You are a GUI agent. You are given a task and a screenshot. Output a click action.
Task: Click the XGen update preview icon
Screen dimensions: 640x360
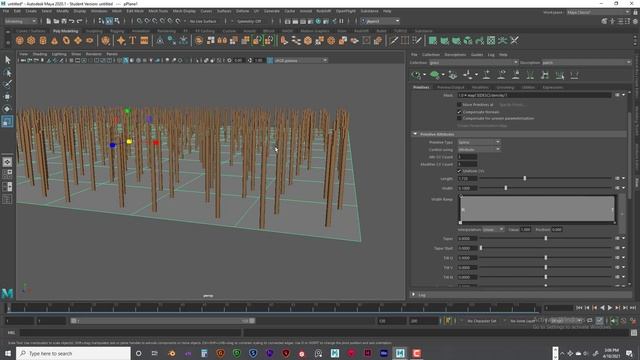click(416, 75)
